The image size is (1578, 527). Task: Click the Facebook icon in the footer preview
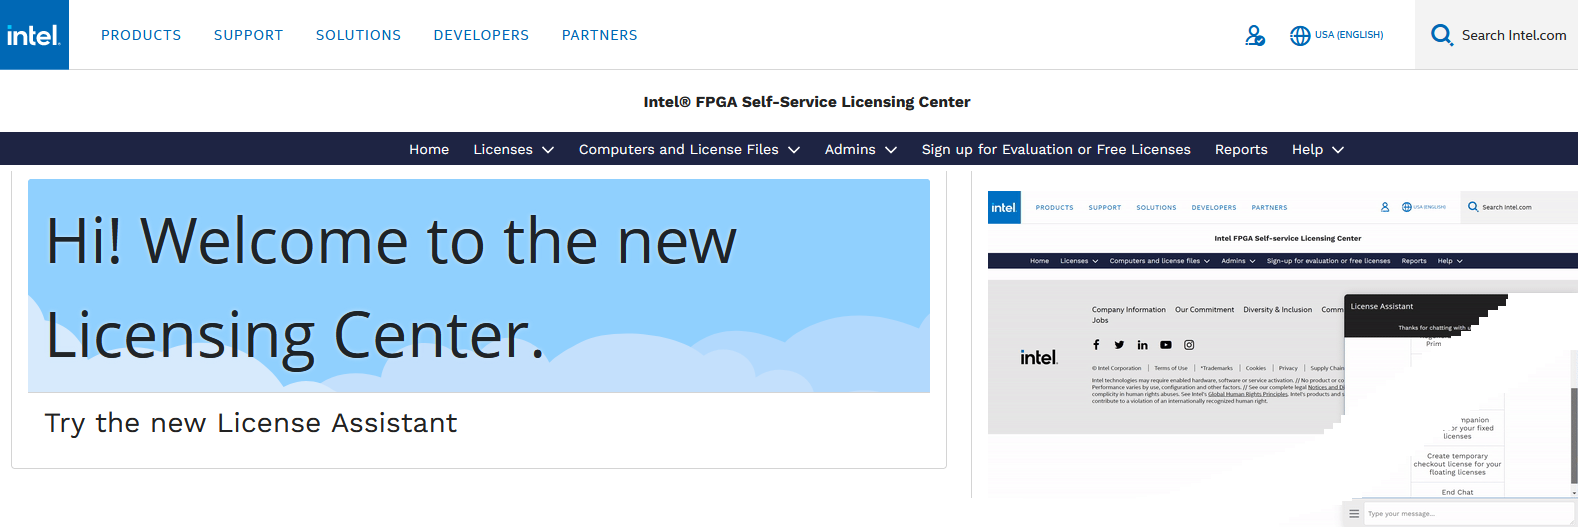1096,345
